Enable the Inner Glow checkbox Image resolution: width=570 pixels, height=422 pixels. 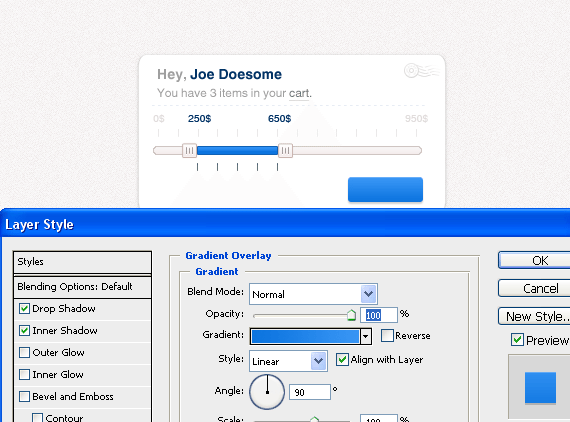tap(24, 374)
